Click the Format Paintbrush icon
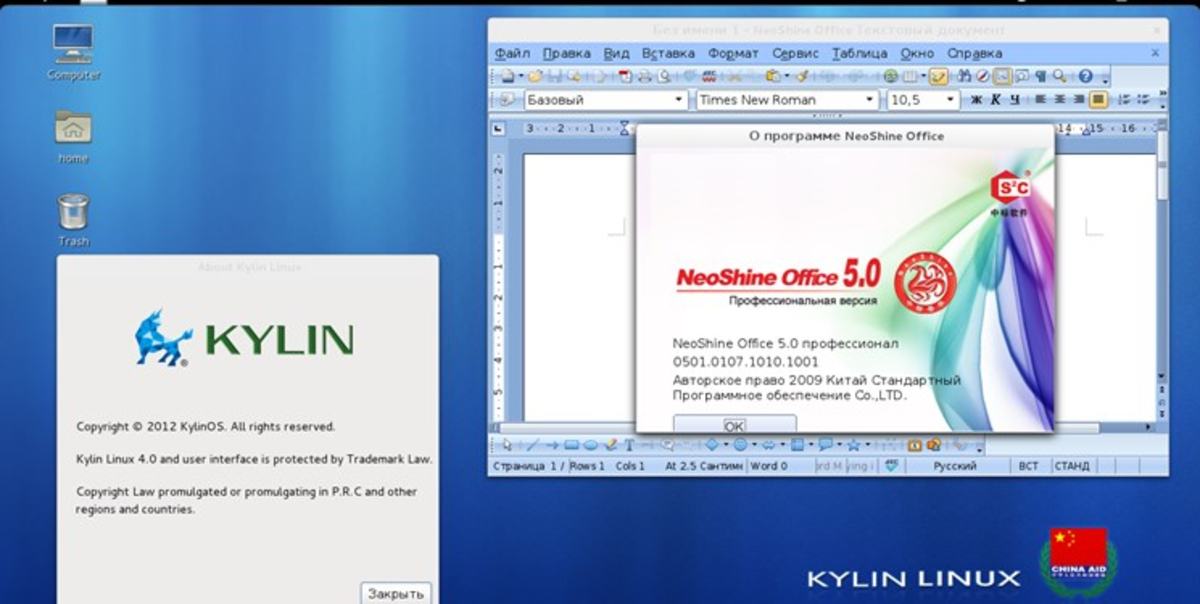This screenshot has width=1200, height=604. [x=802, y=76]
